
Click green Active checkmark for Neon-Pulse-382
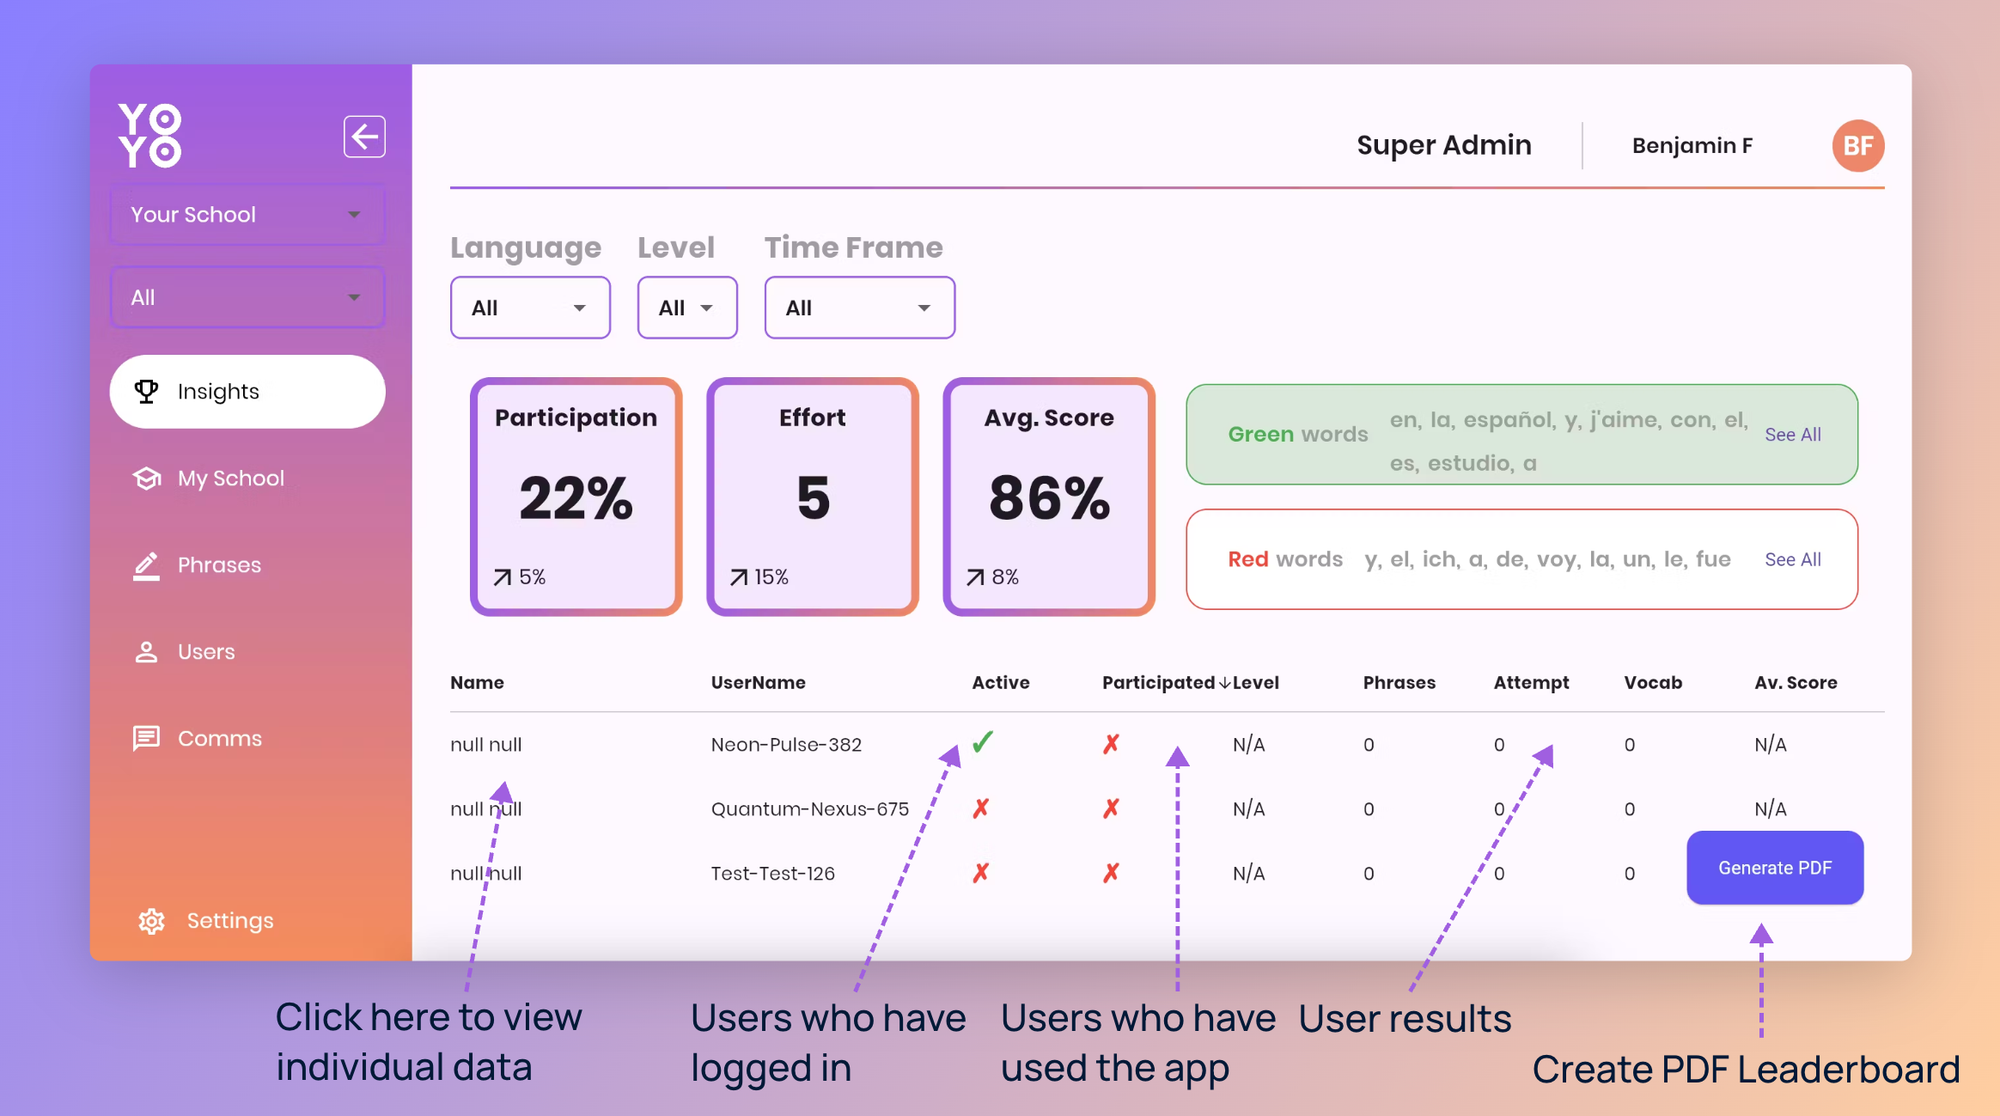[983, 742]
